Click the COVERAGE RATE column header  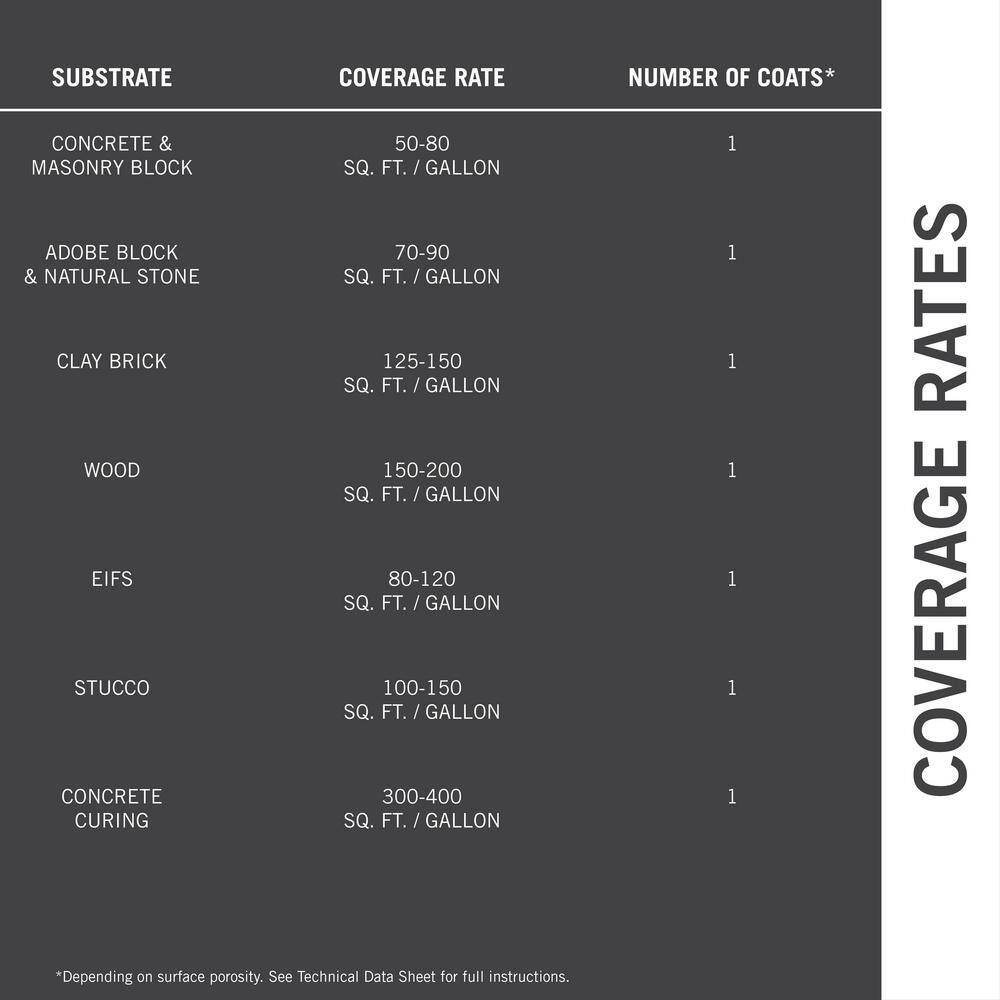pyautogui.click(x=422, y=78)
